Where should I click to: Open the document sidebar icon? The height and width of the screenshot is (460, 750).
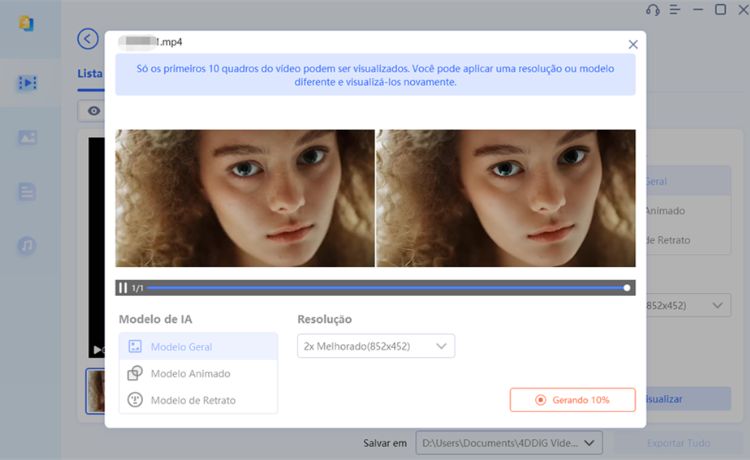(x=27, y=192)
